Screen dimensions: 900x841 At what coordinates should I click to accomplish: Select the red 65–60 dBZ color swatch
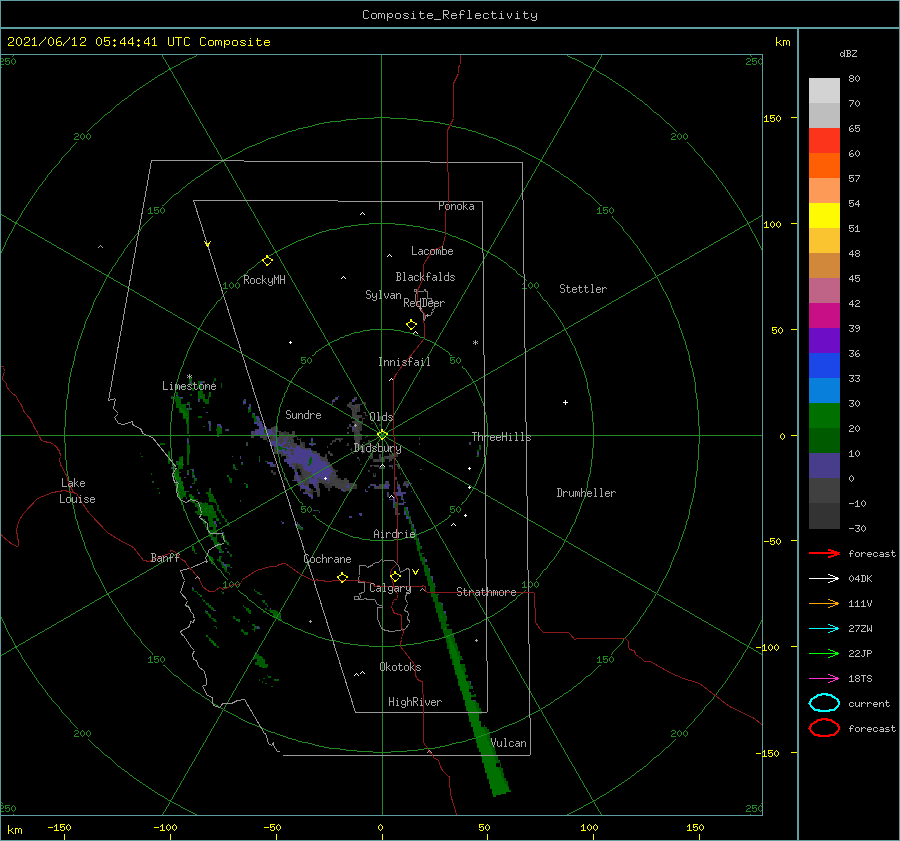pos(824,141)
